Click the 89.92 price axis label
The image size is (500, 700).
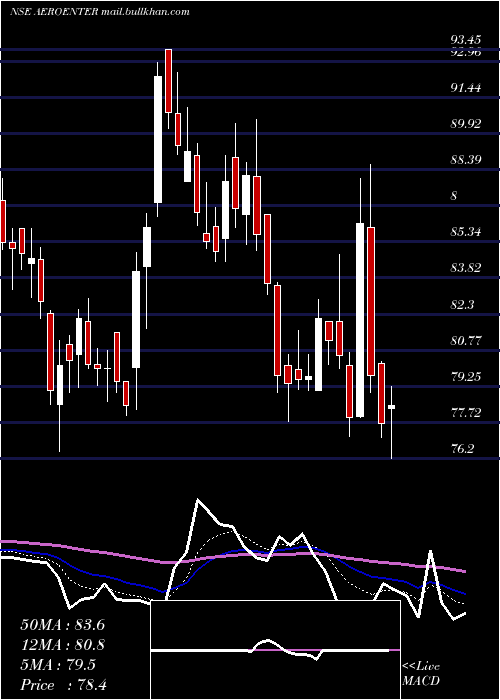click(466, 124)
